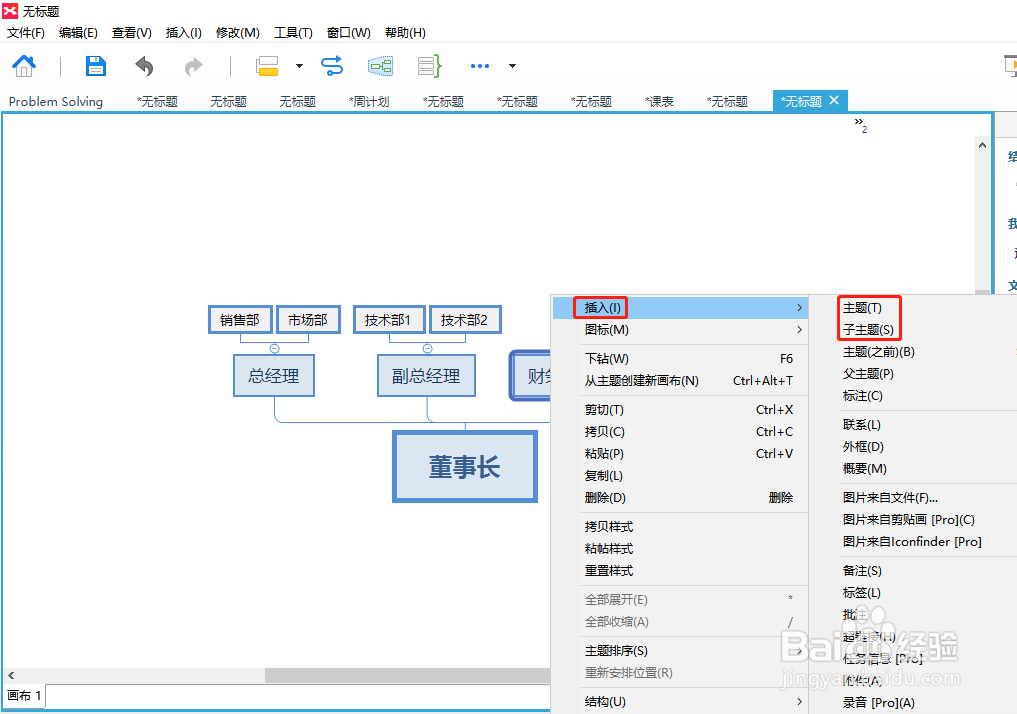Screen dimensions: 1017x714
Task: Choose 粘帖样式 in context menu
Action: coord(680,549)
